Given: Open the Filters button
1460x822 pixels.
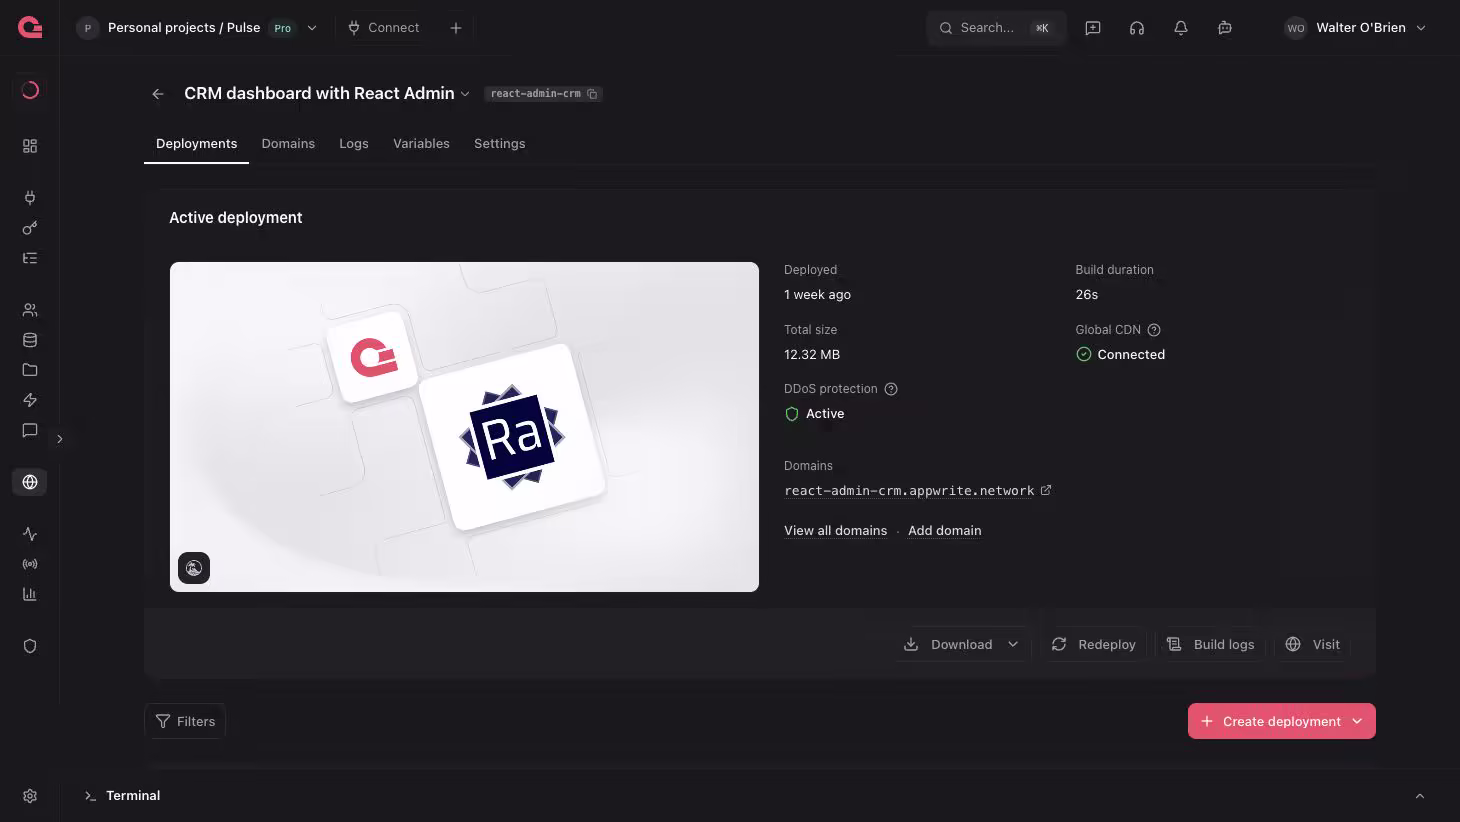Looking at the screenshot, I should coord(185,721).
